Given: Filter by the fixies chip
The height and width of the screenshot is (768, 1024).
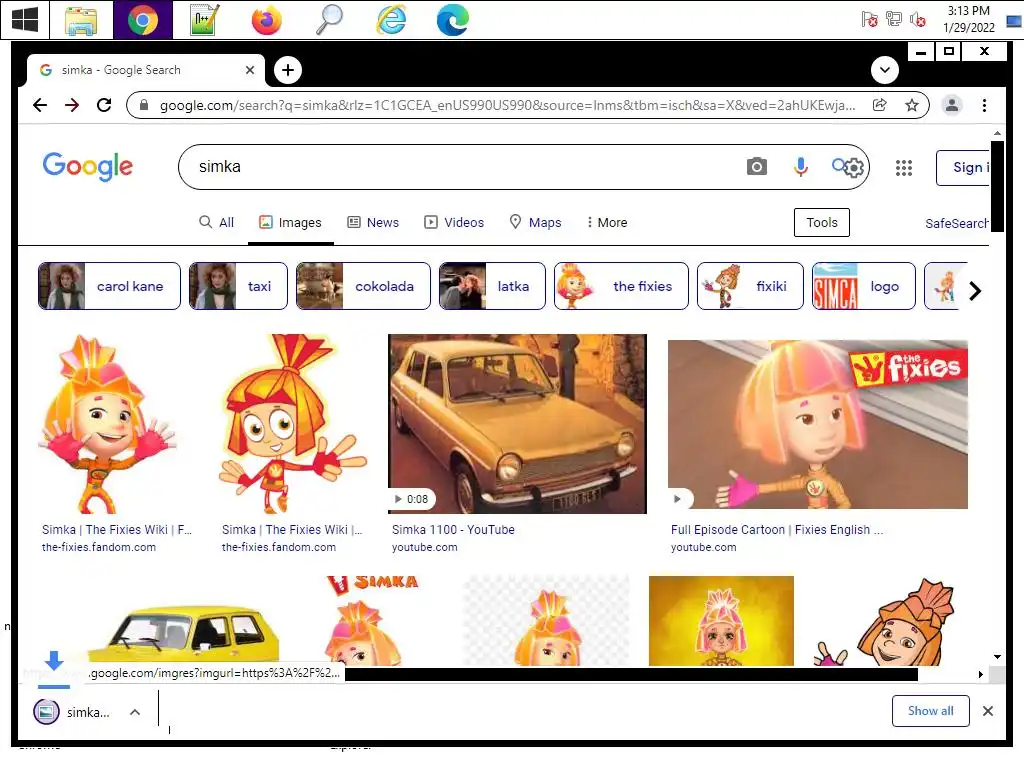Looking at the screenshot, I should click(x=621, y=286).
